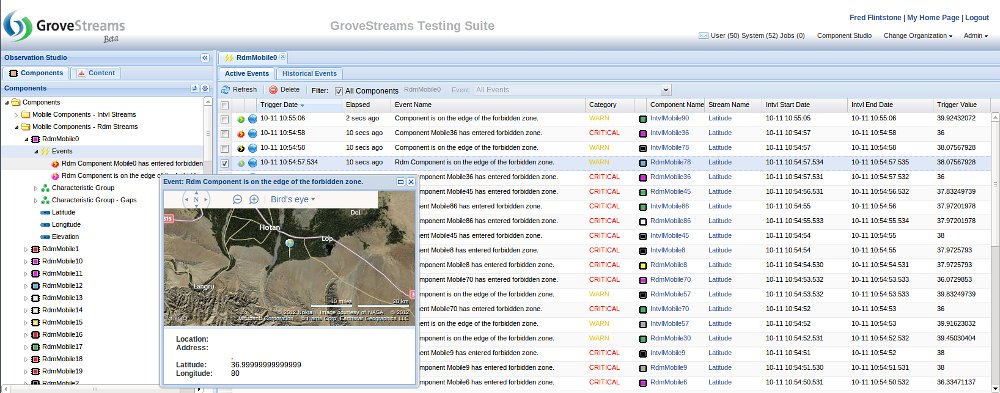
Task: Open the IntvlMobile90 component link
Action: coord(670,119)
